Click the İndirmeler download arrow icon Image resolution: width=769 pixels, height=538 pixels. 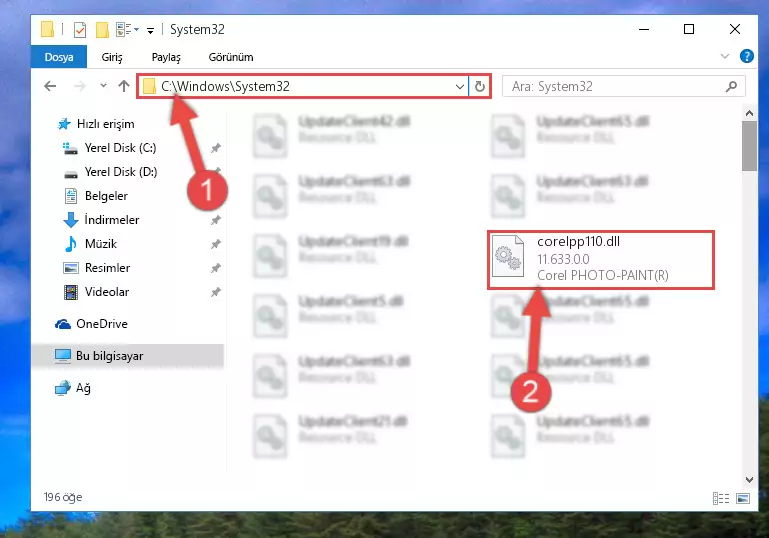(71, 220)
